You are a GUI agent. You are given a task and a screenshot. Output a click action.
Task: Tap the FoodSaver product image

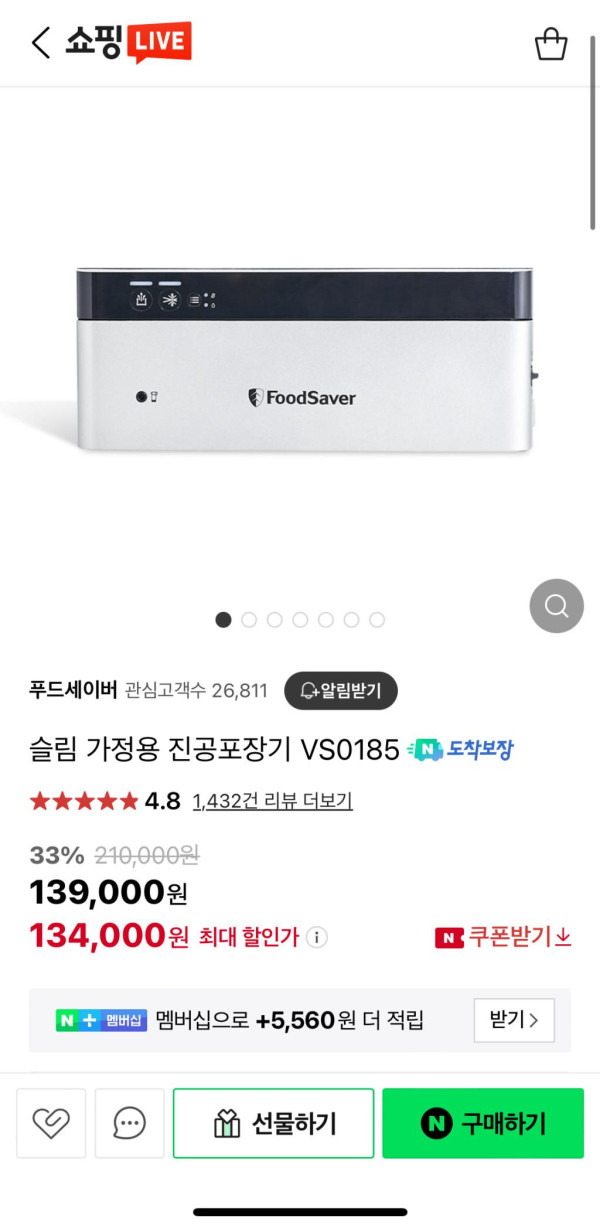click(306, 362)
